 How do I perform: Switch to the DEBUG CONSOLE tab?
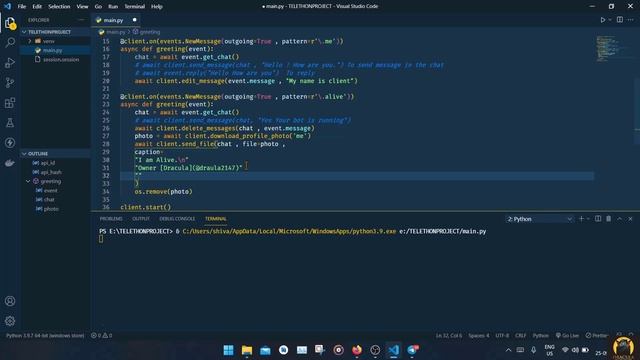coord(177,219)
